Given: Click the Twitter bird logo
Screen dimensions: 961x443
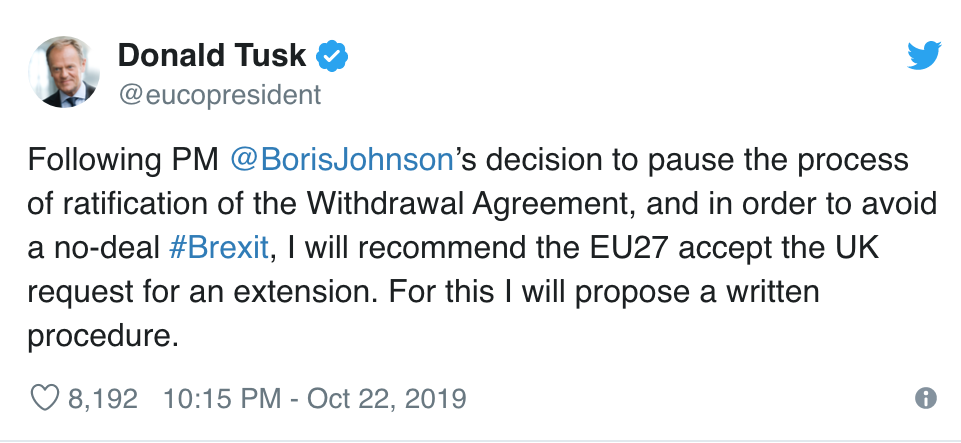Looking at the screenshot, I should point(923,57).
